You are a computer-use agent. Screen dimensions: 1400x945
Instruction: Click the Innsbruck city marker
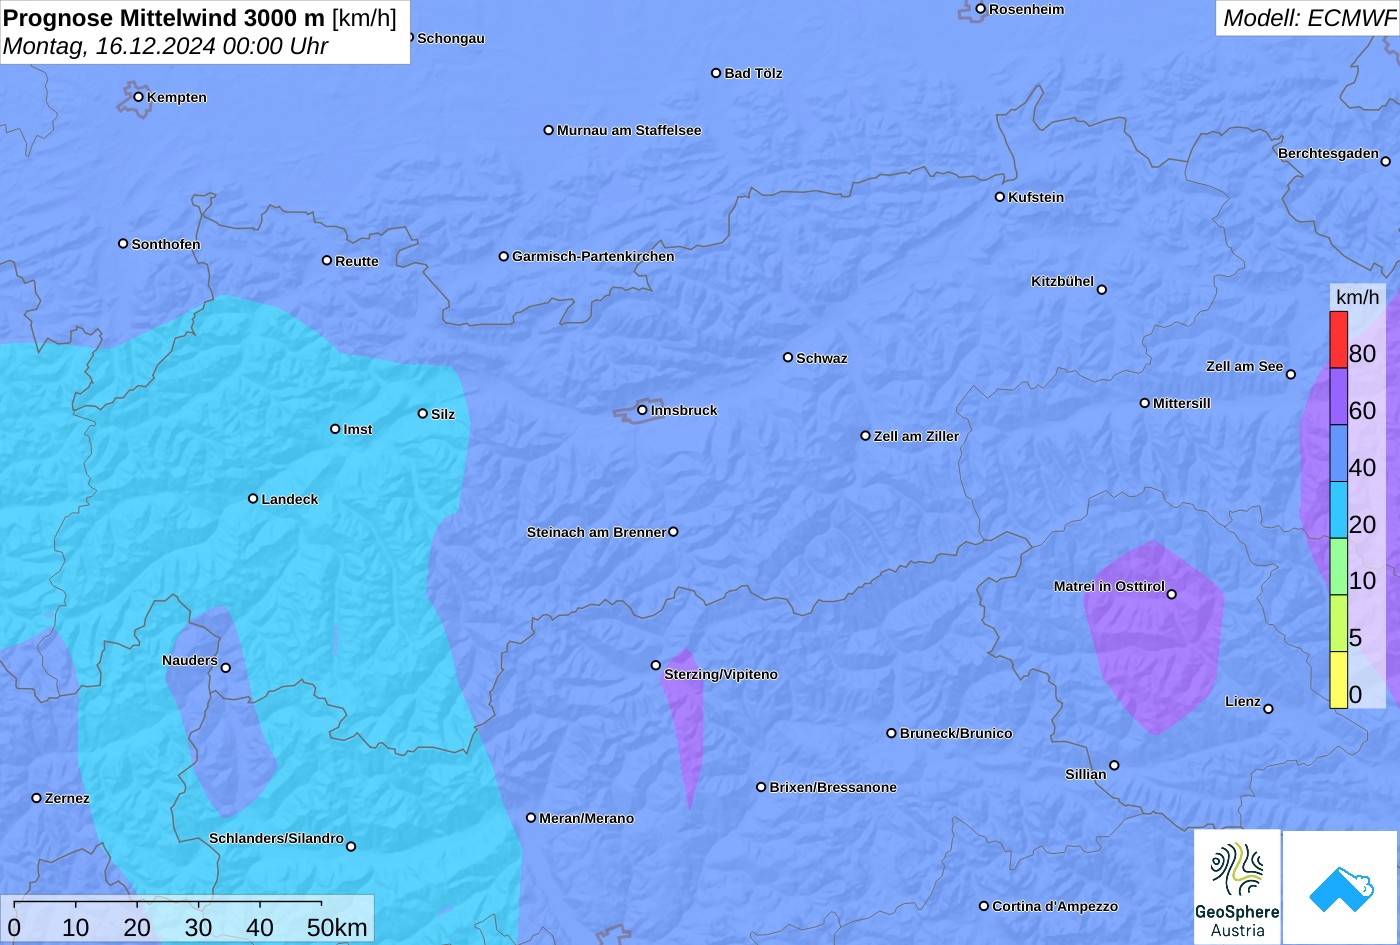coord(642,410)
